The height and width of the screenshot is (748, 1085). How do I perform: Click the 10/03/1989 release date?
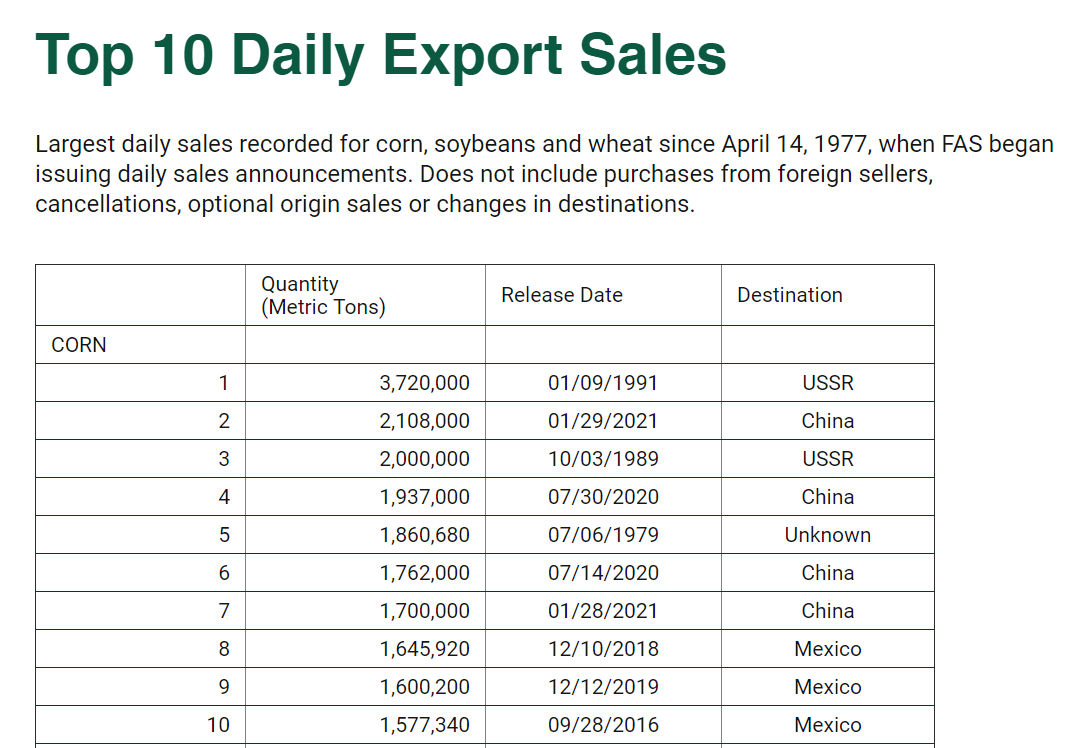[603, 459]
